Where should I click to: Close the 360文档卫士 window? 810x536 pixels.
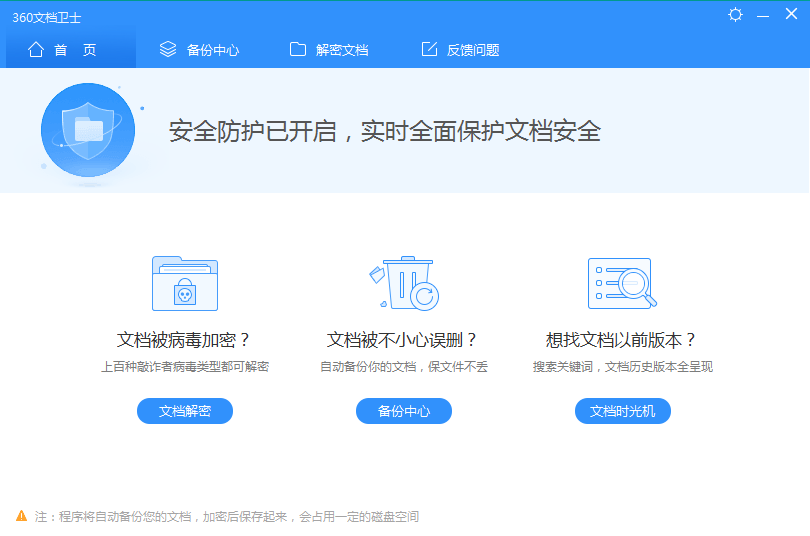(790, 15)
